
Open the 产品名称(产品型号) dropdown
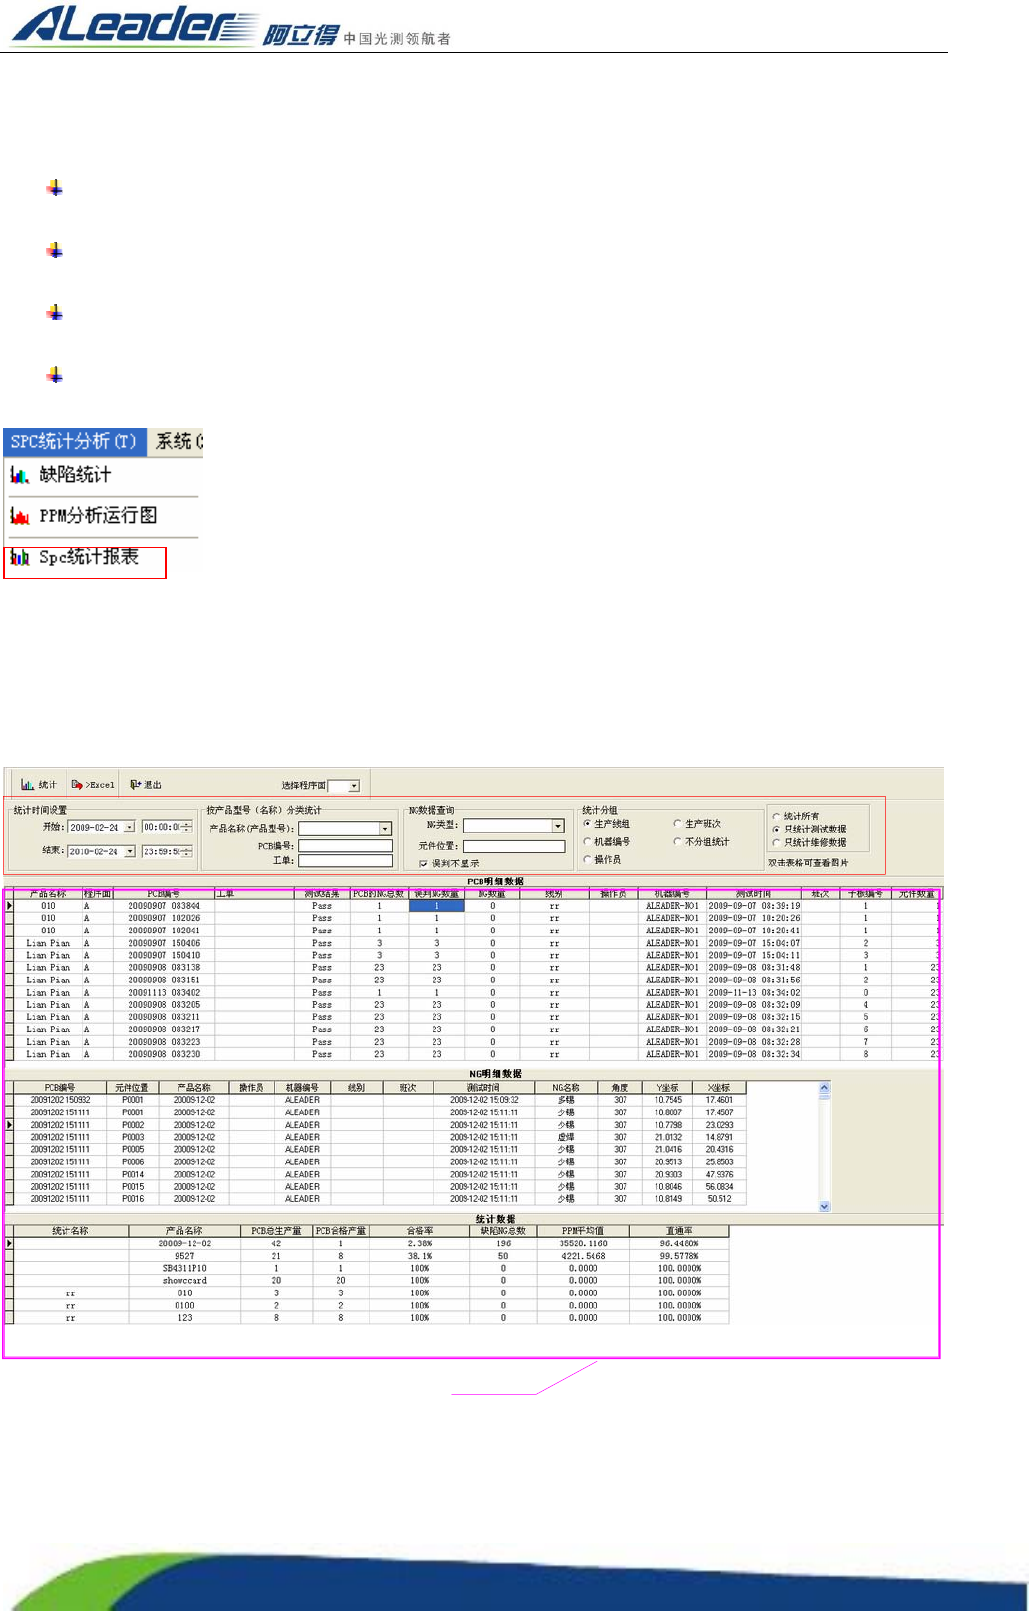click(385, 828)
